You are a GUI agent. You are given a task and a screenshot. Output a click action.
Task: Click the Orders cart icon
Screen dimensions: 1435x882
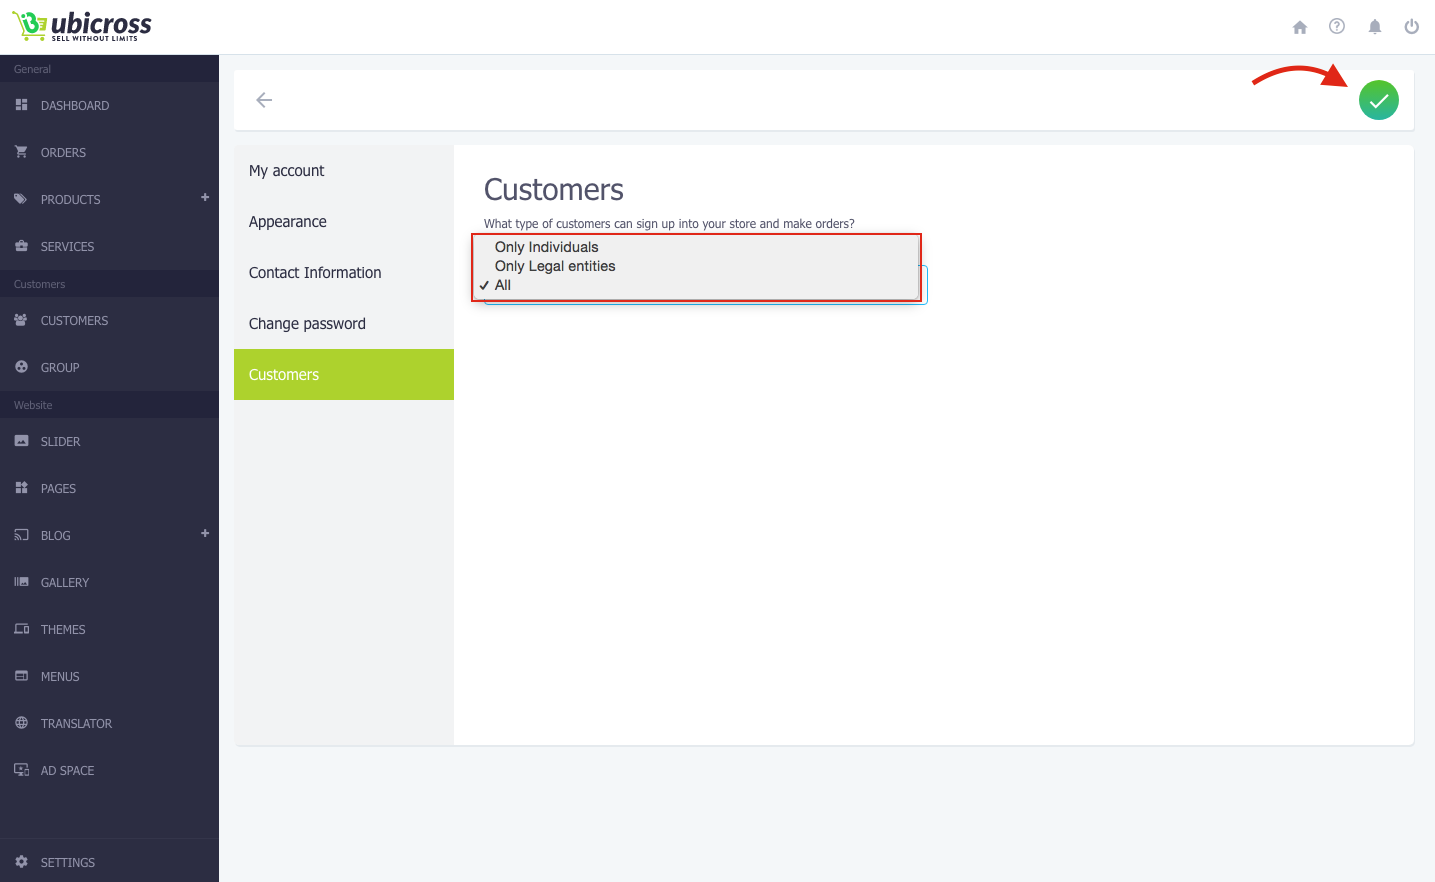(x=21, y=152)
